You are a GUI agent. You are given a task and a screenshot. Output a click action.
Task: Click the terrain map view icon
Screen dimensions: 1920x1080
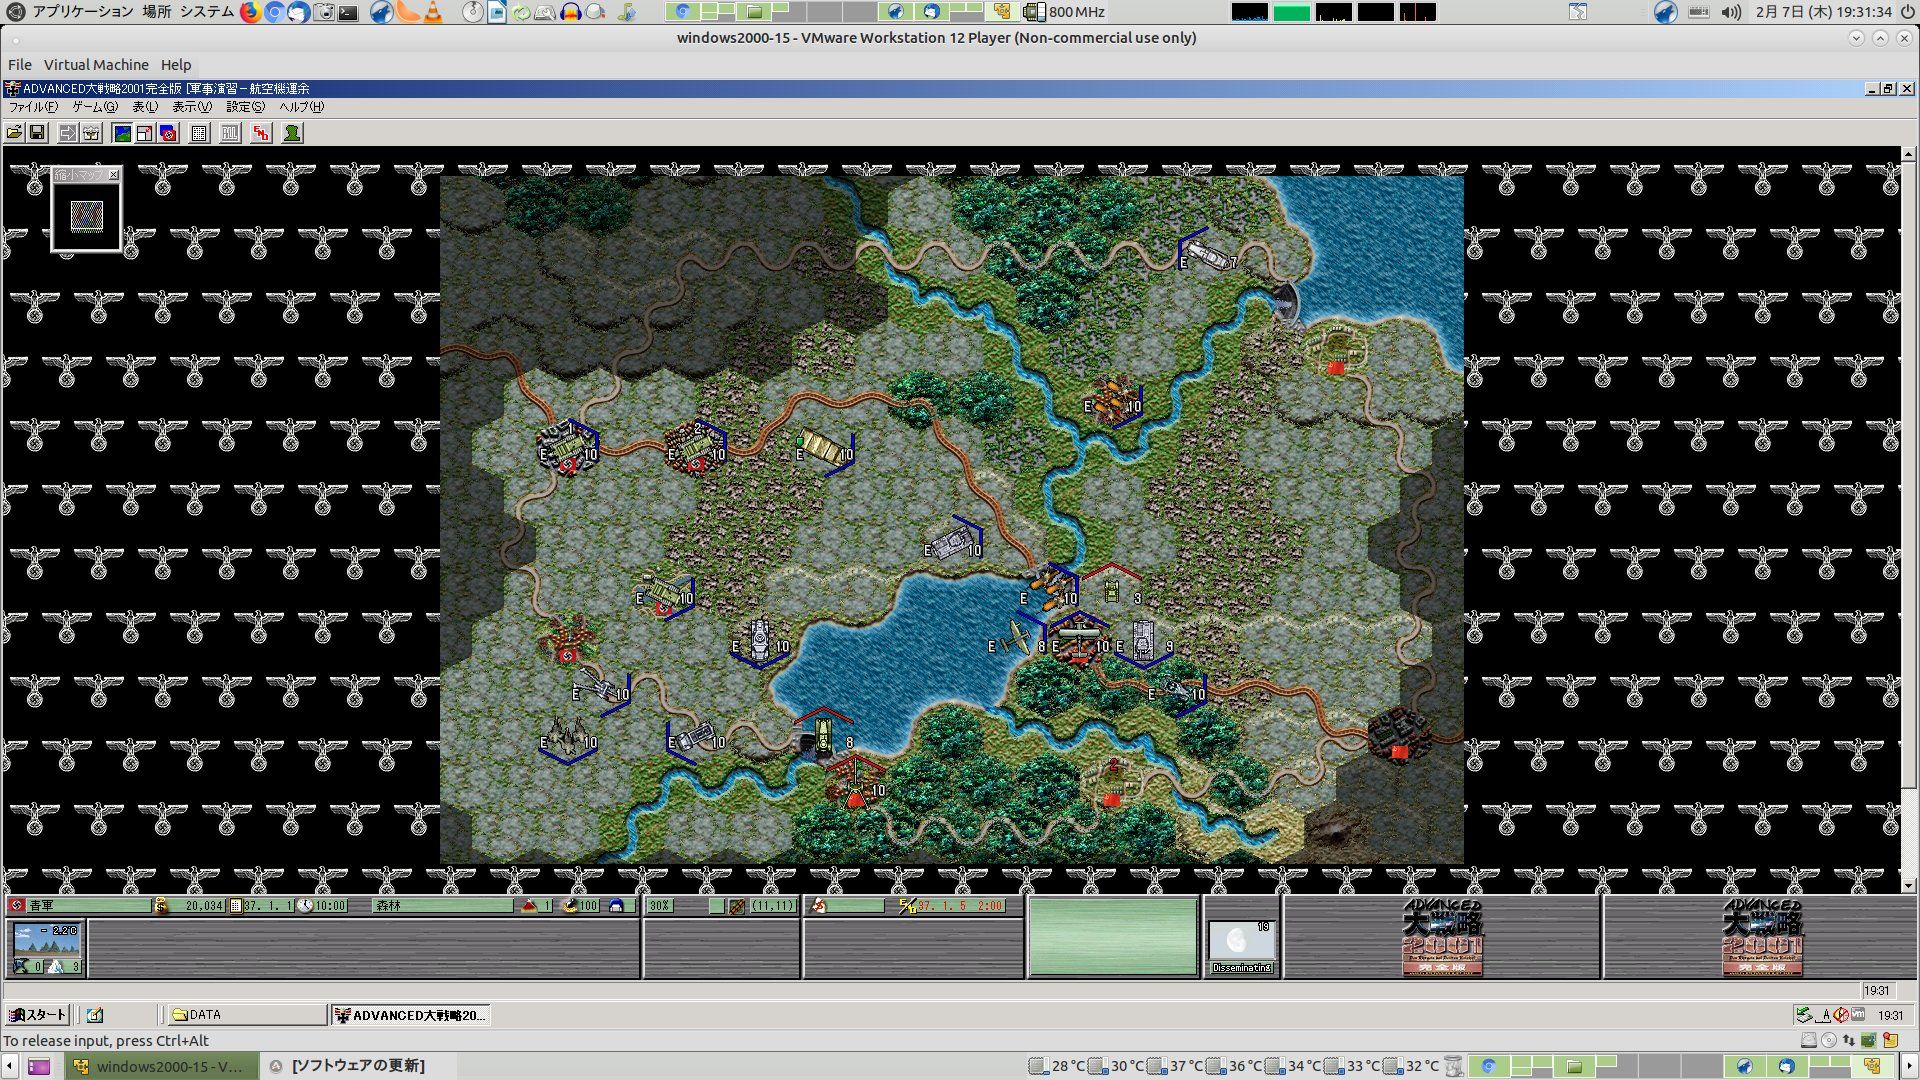click(122, 133)
